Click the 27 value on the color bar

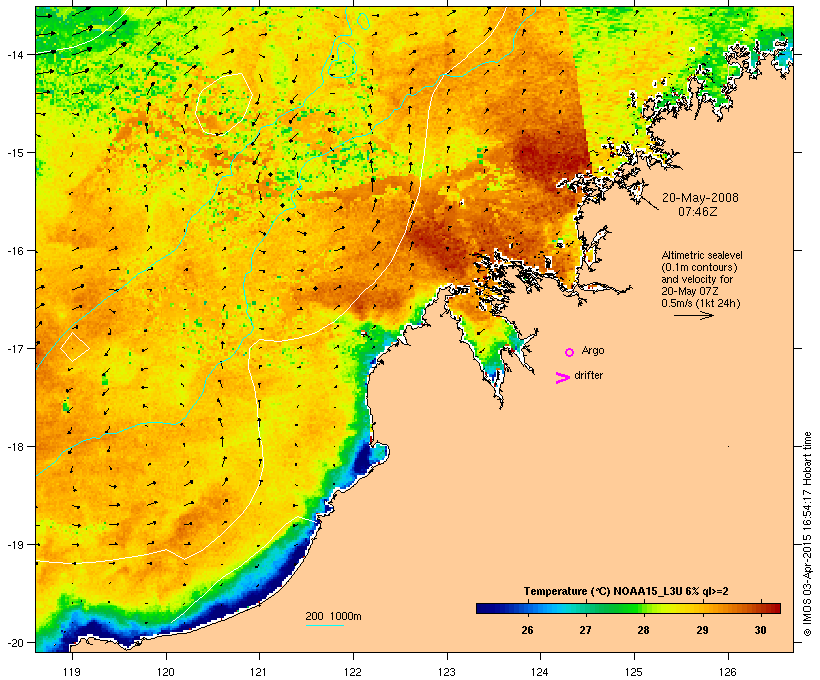pos(585,630)
